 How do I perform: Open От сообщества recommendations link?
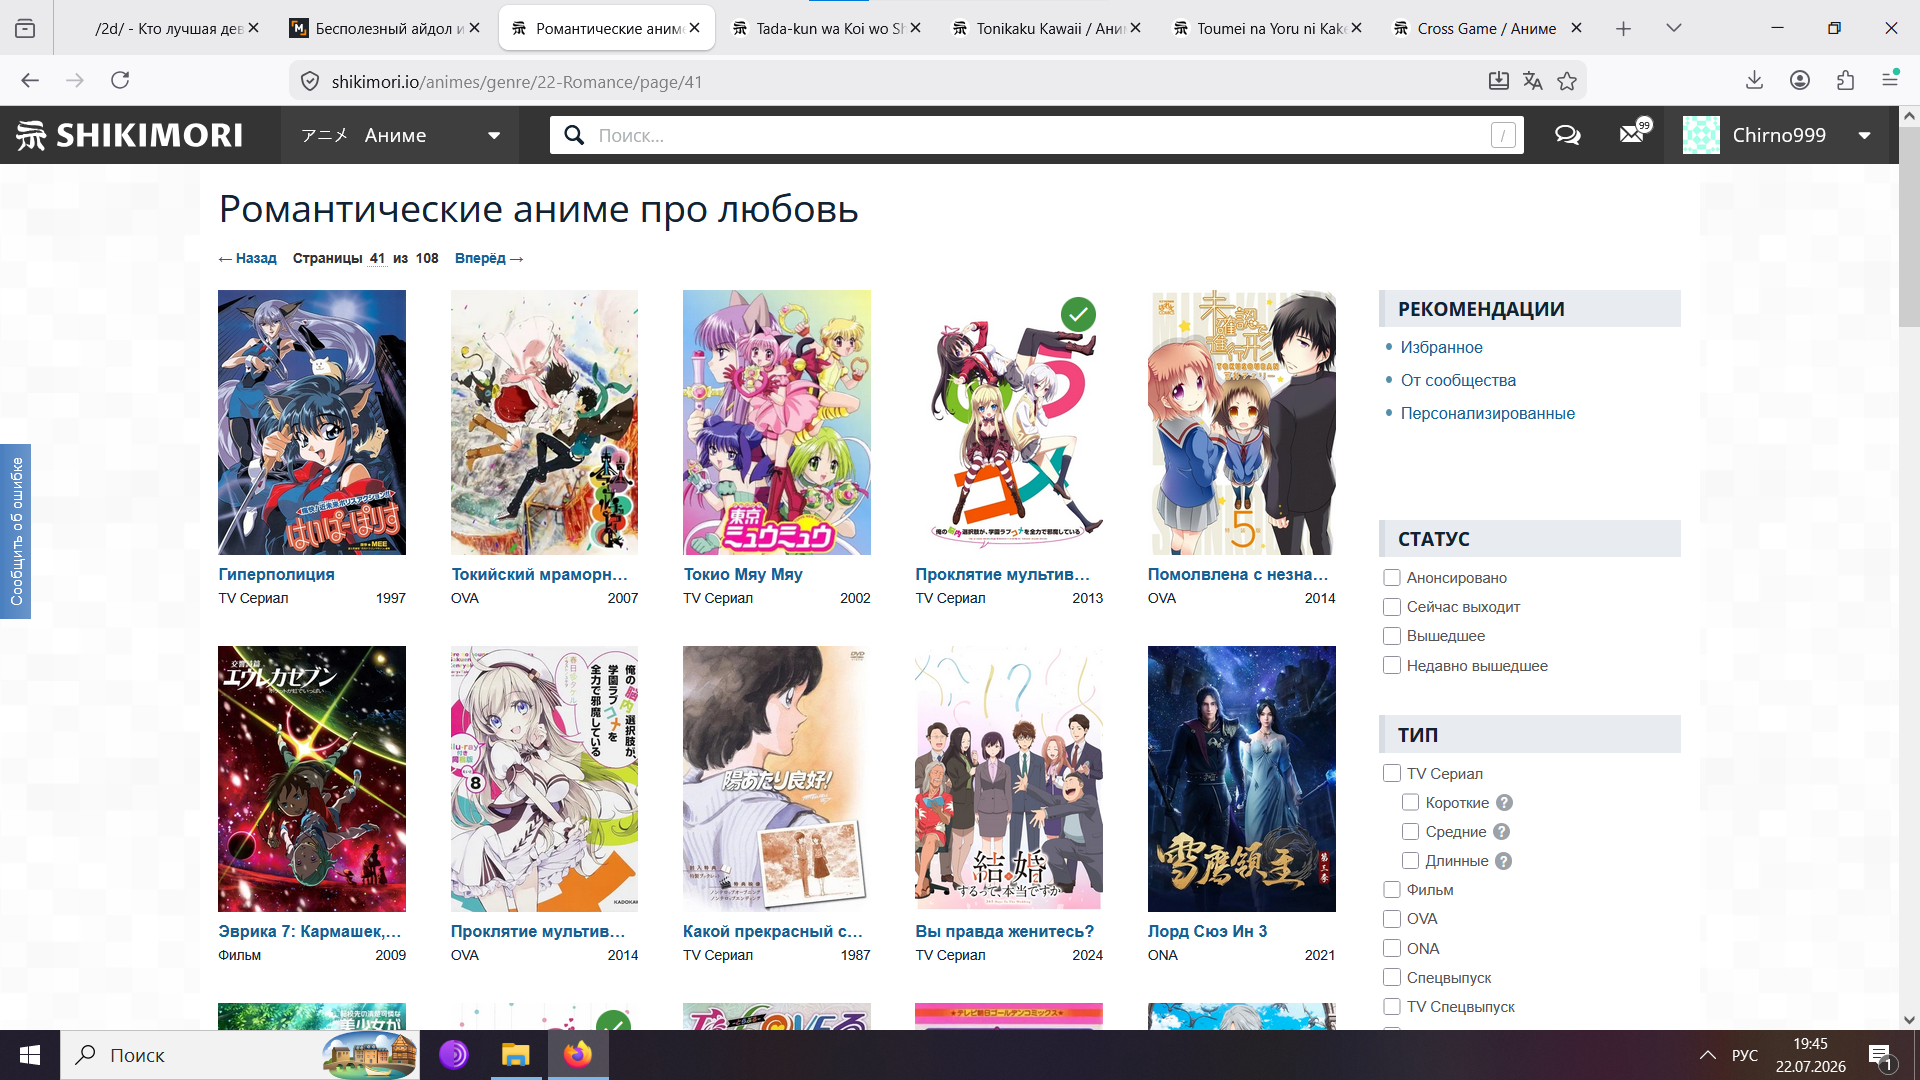[1458, 380]
